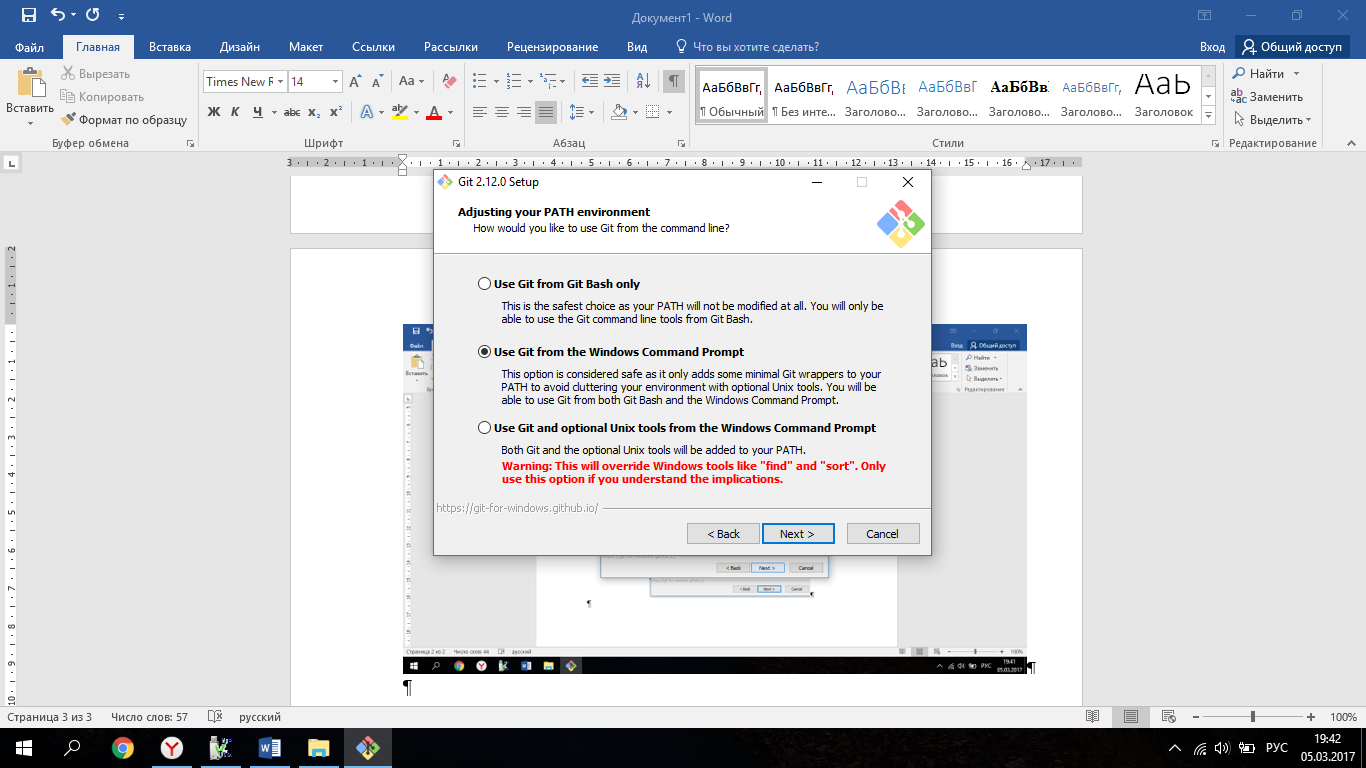Cancel the Git installation
This screenshot has height=768, width=1366.
tap(882, 534)
